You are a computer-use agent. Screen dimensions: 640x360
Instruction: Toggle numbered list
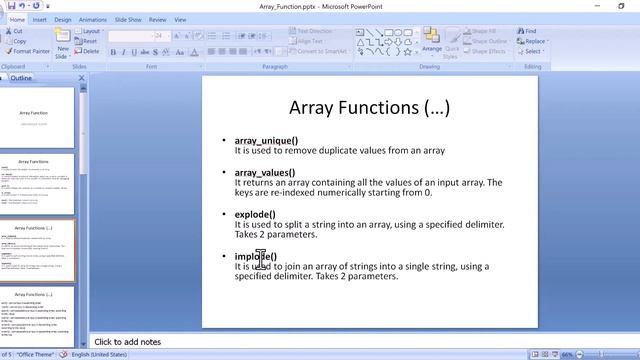(x=226, y=36)
